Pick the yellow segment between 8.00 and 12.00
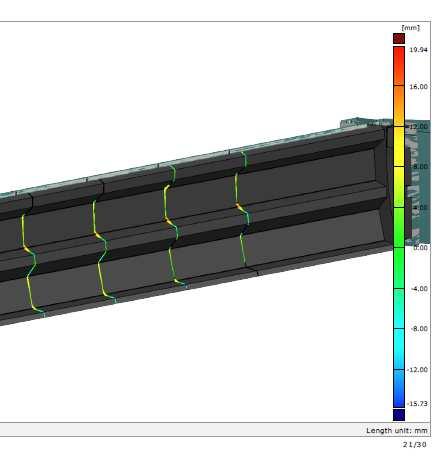Screen dimensions: 446x457 (399, 146)
